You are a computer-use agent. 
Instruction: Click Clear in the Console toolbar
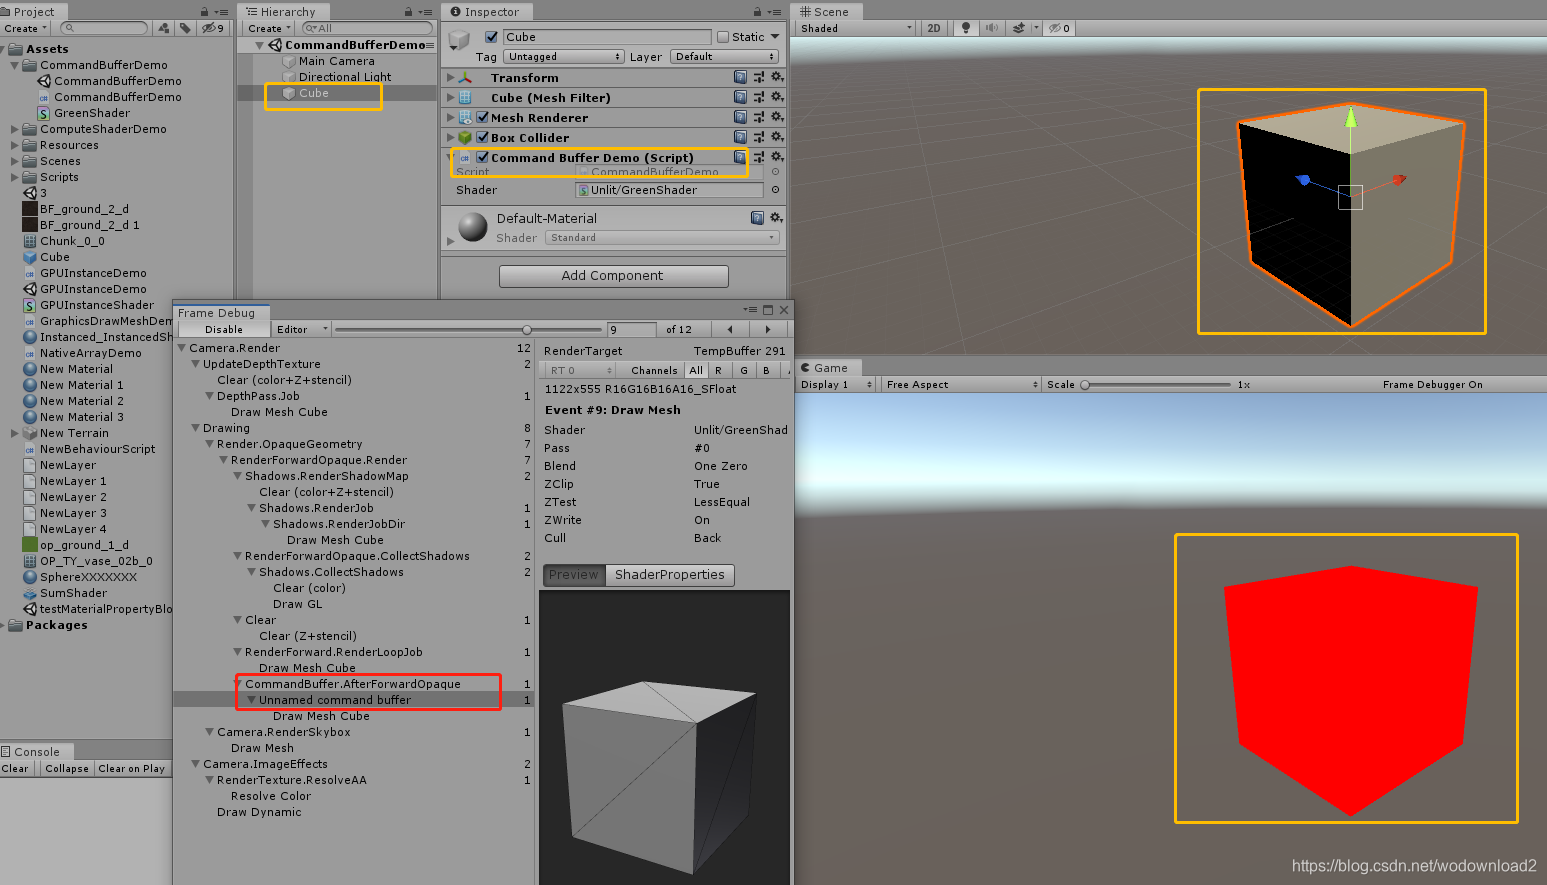tap(16, 768)
